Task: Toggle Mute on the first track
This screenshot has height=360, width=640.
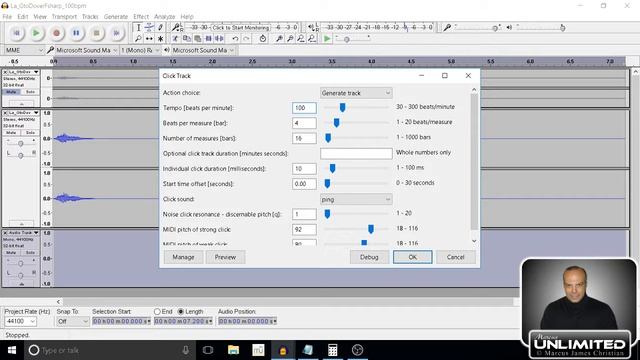Action: click(x=11, y=92)
